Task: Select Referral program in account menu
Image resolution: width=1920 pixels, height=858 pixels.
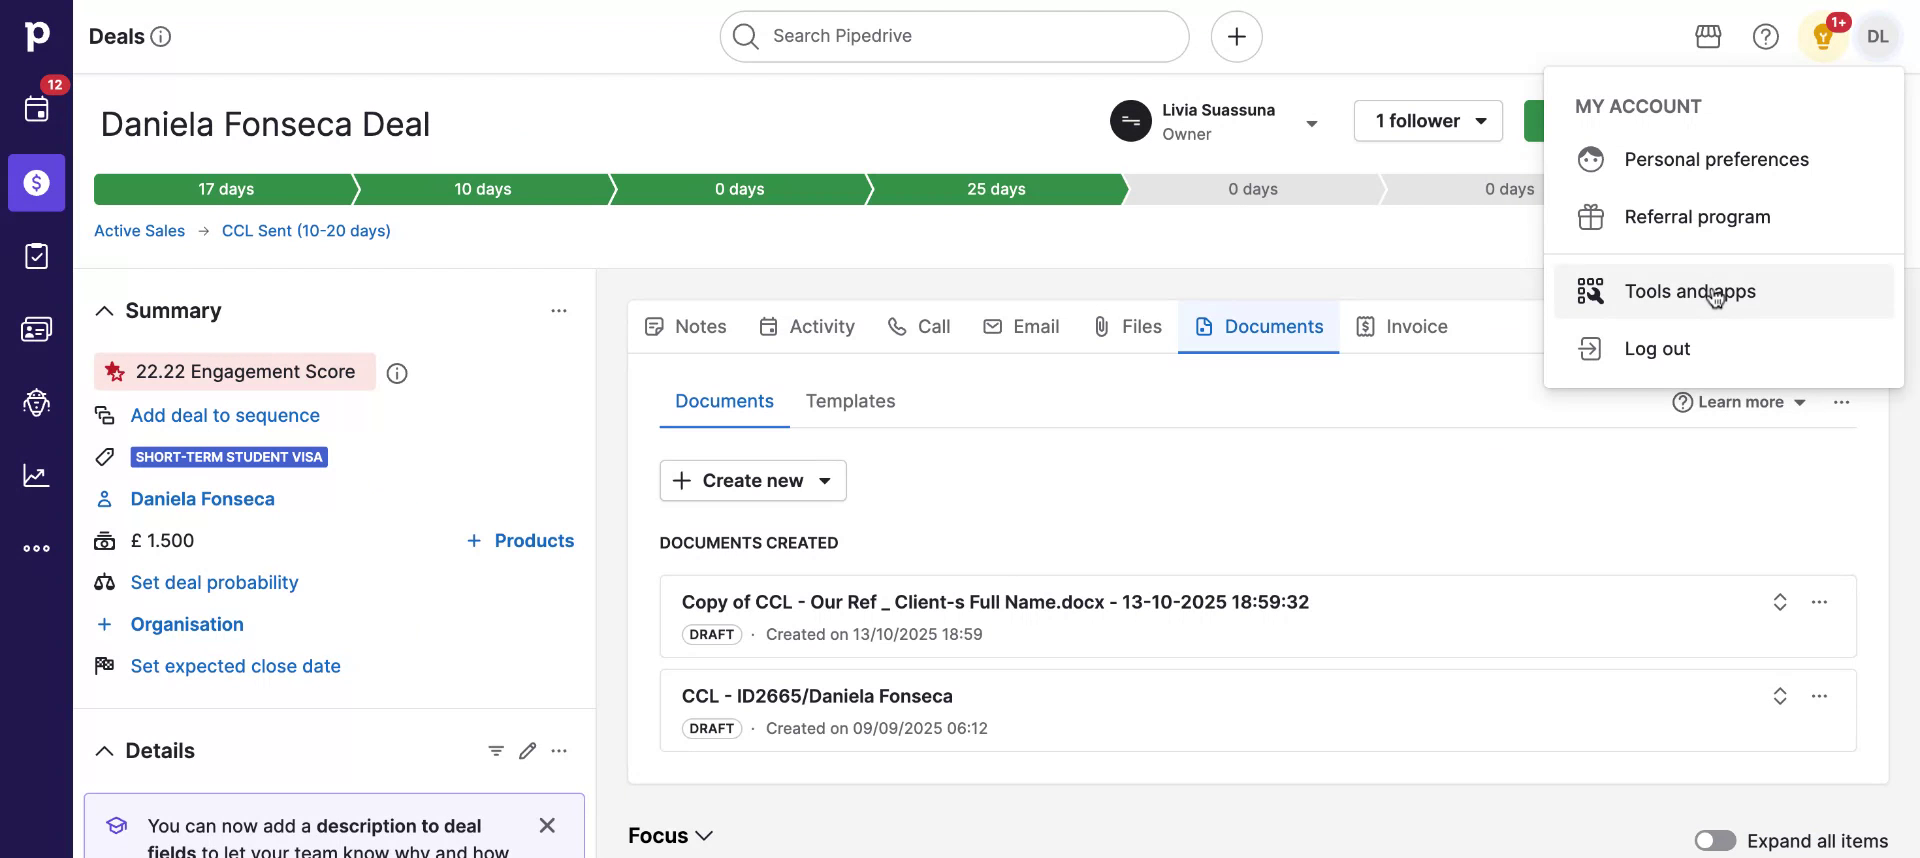Action: 1723,217
